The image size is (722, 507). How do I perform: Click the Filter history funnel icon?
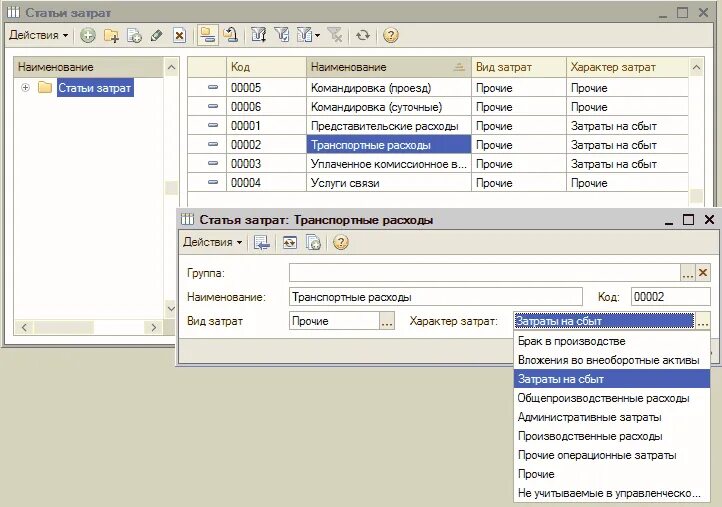coord(304,35)
